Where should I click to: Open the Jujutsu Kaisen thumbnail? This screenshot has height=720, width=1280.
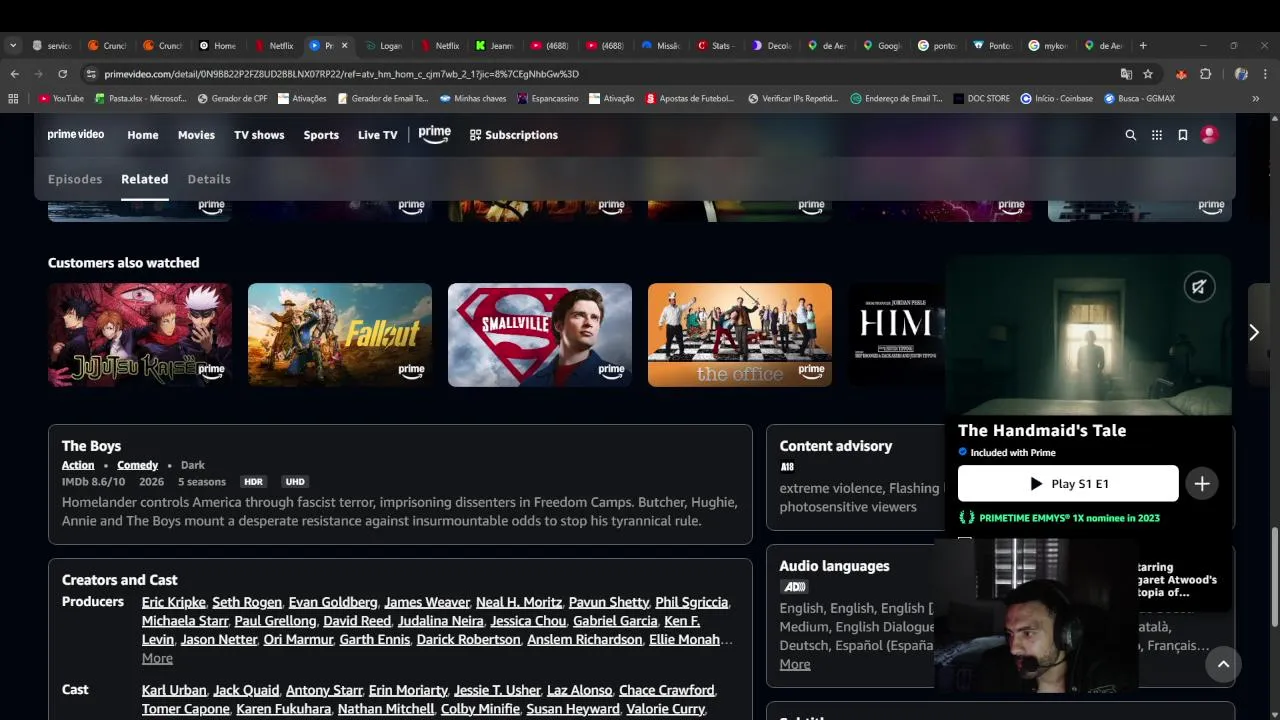tap(140, 335)
